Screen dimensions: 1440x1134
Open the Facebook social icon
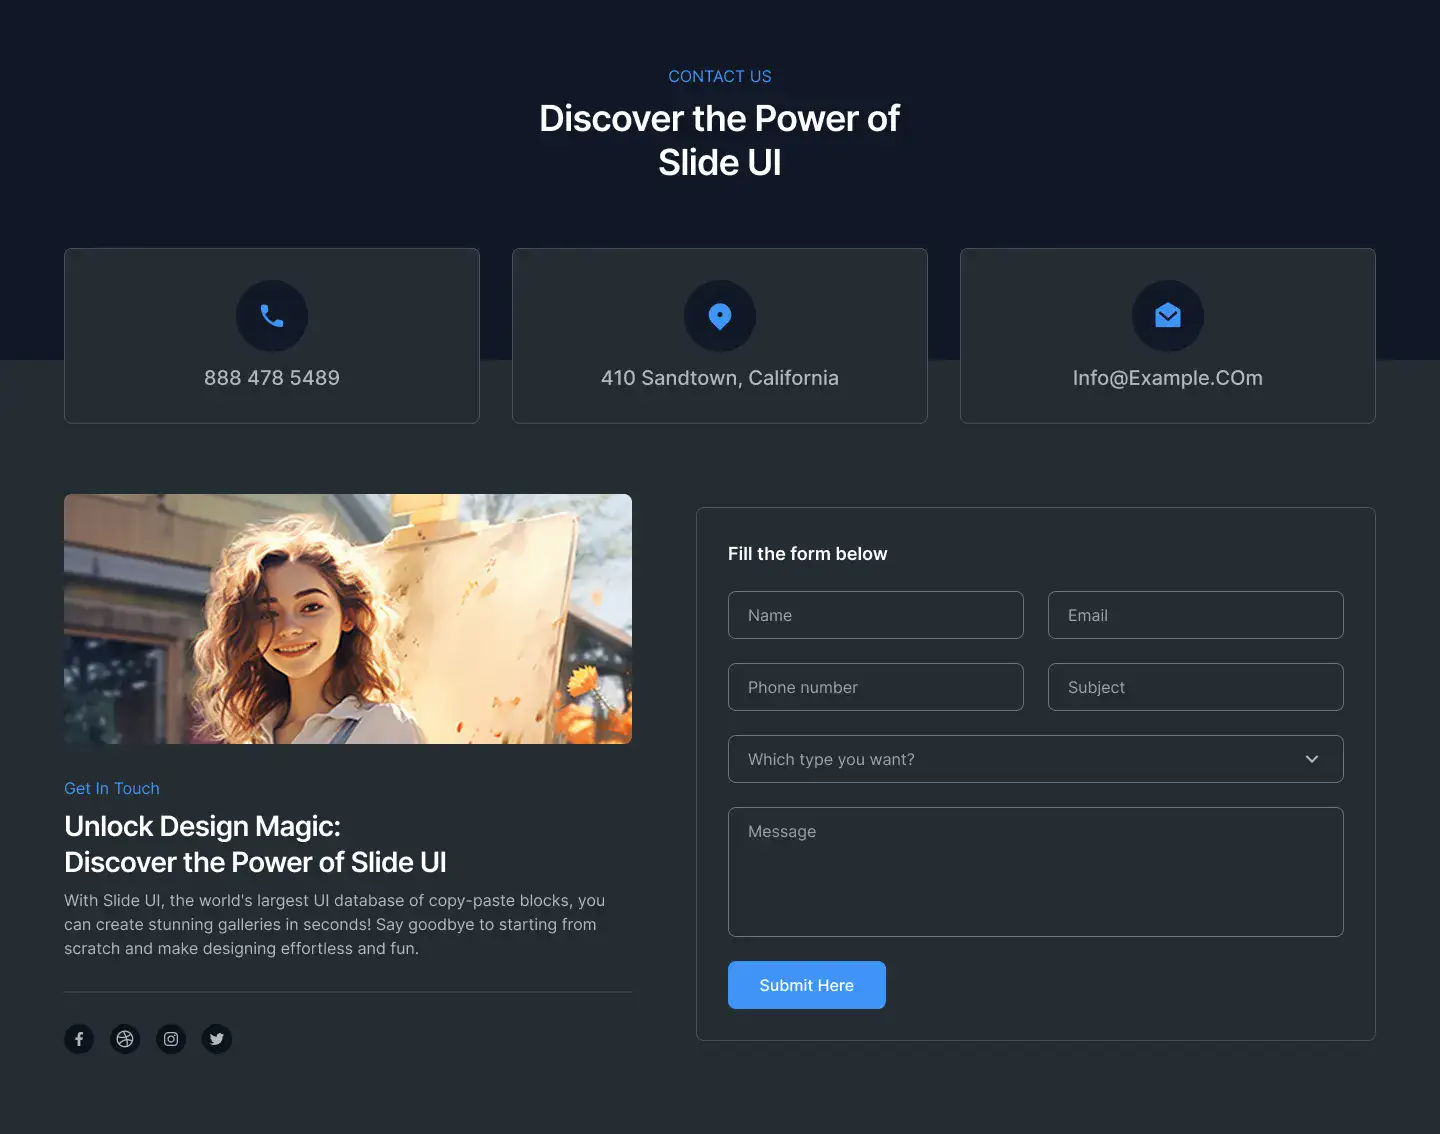click(79, 1039)
